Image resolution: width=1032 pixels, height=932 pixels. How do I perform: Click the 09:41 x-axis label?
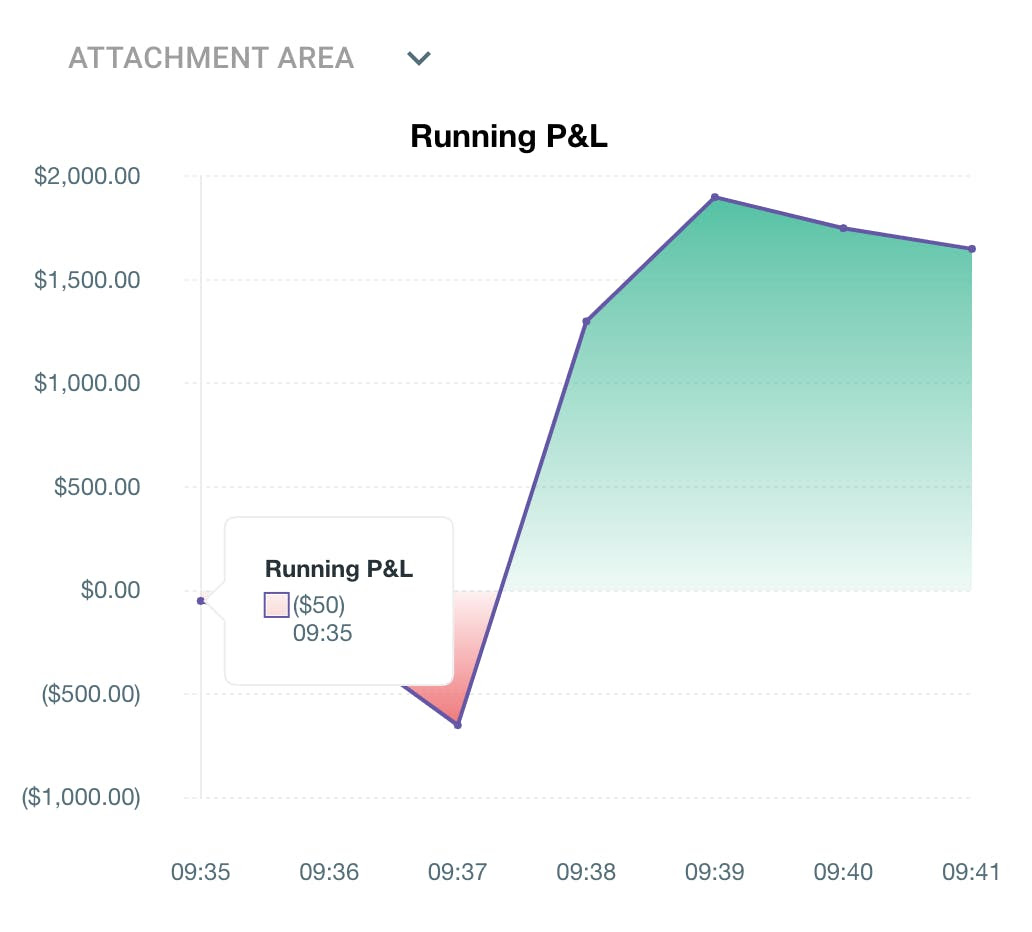click(971, 872)
